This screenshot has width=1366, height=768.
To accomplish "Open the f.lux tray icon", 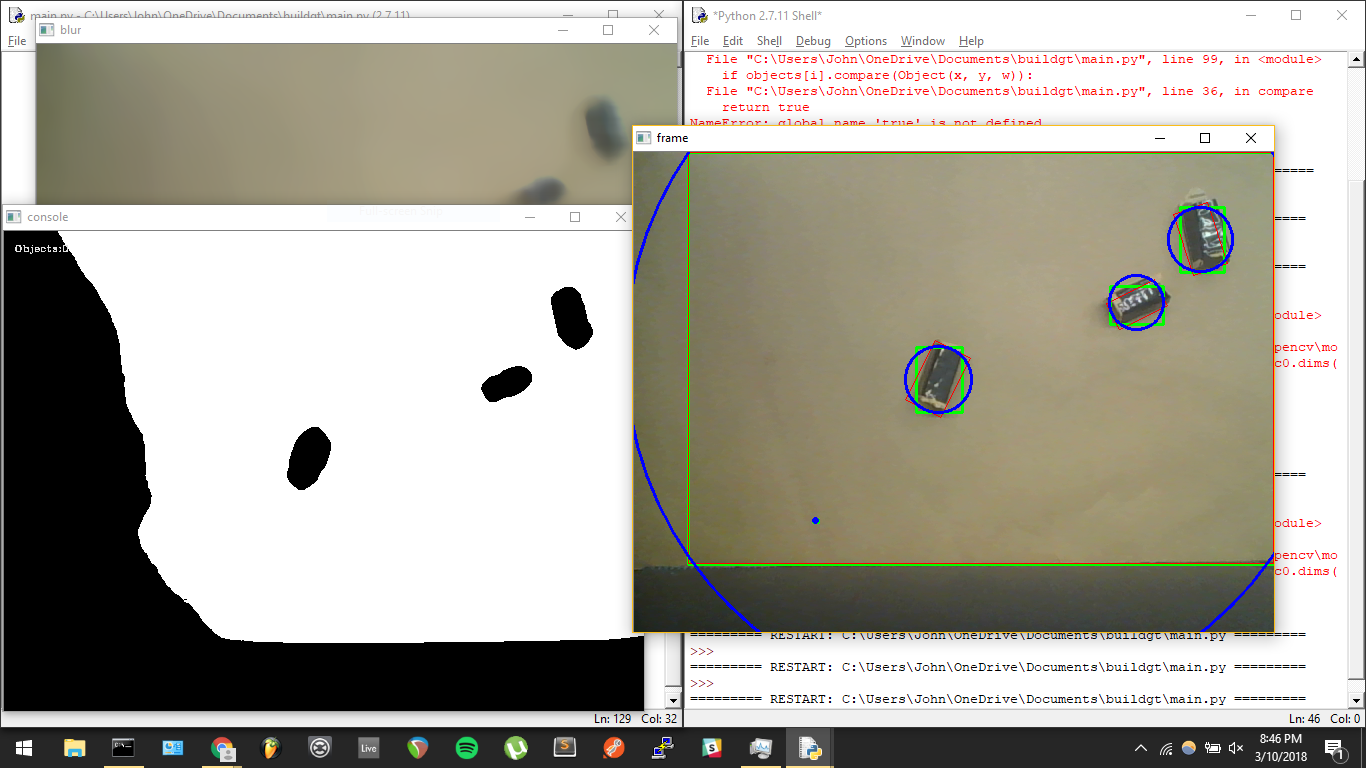I will (x=1189, y=748).
